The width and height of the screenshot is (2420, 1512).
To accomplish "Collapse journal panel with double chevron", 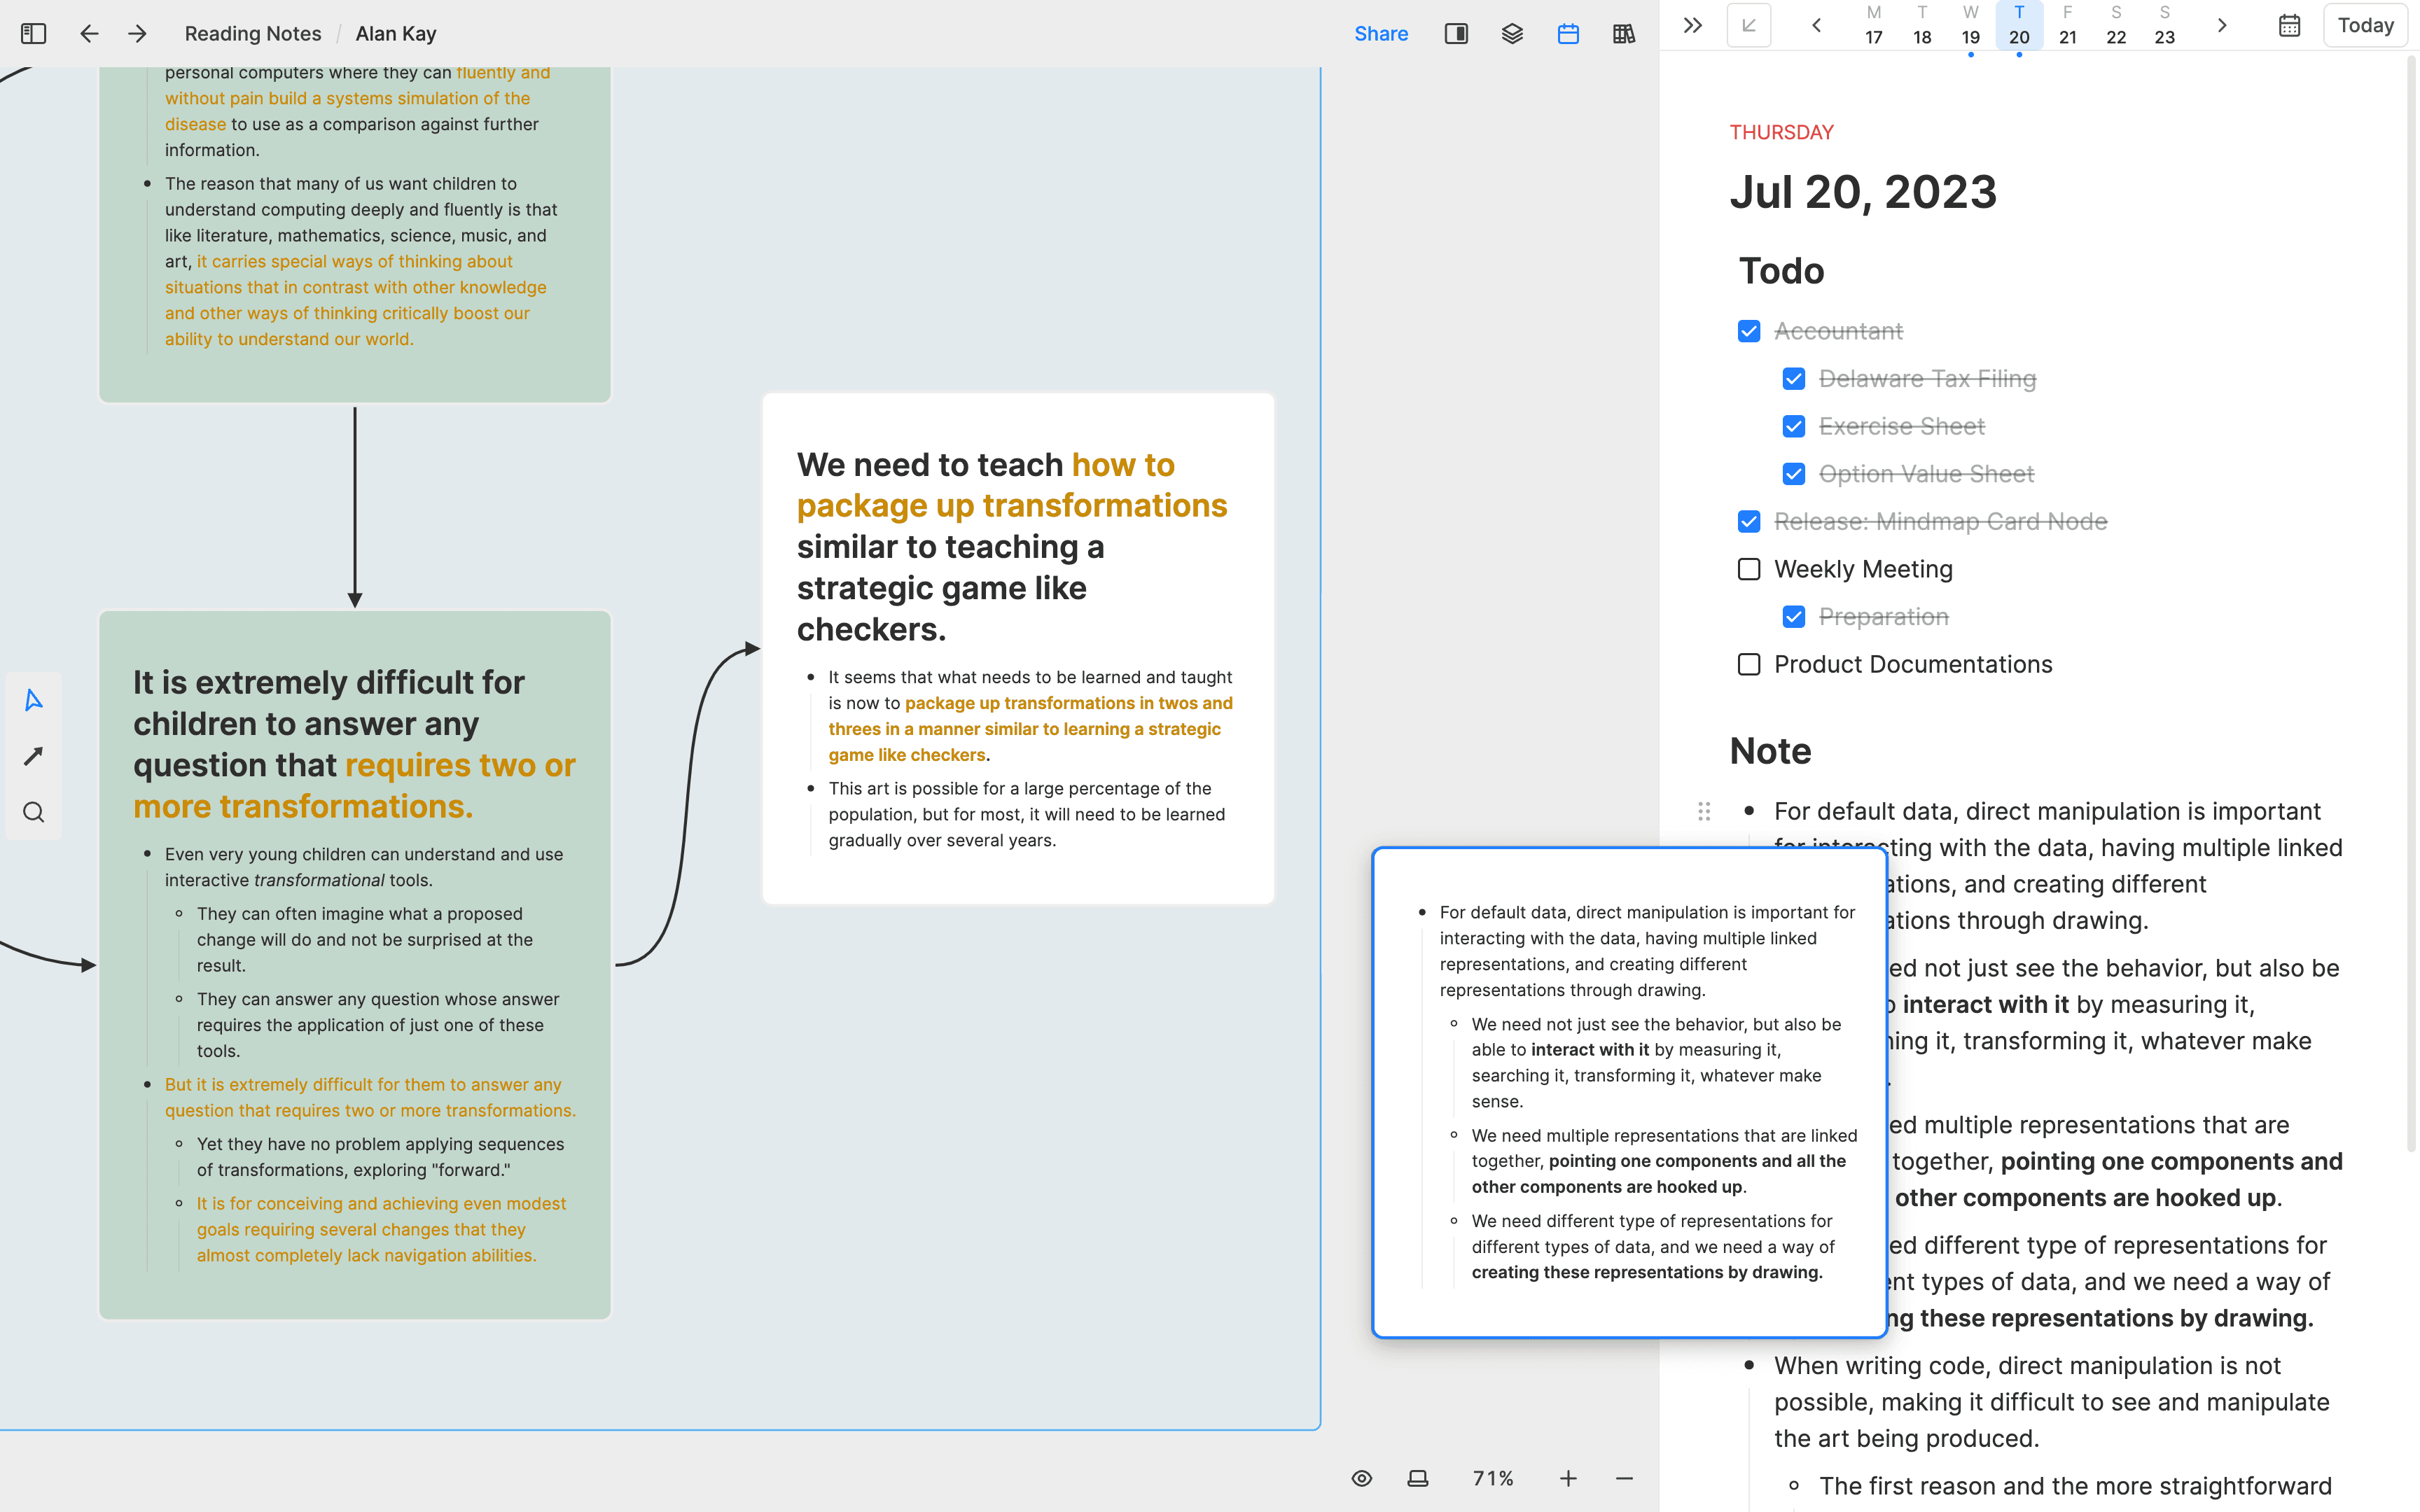I will click(x=1692, y=25).
